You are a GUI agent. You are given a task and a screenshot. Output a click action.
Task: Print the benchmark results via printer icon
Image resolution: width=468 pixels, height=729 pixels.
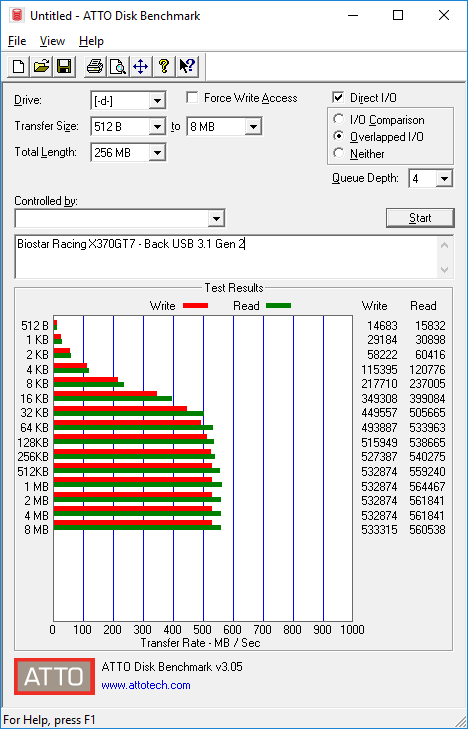point(95,66)
